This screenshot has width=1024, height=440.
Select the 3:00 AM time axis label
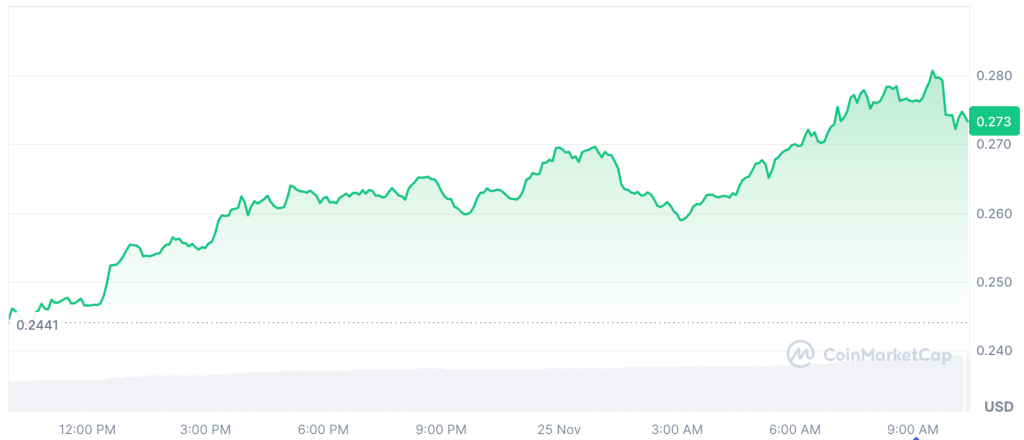[677, 429]
